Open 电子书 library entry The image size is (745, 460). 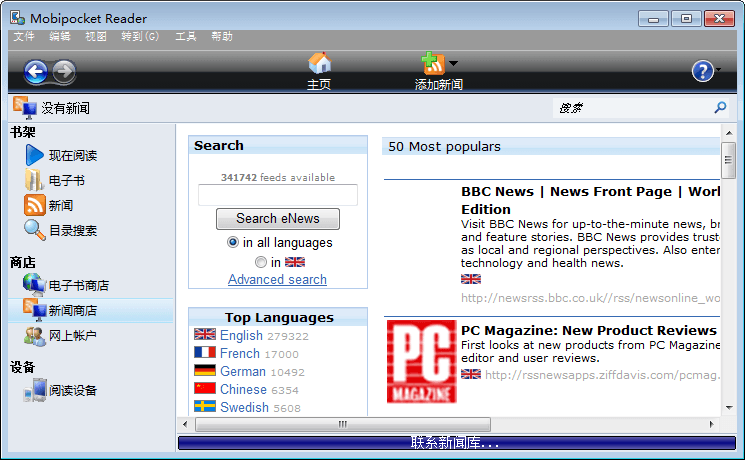click(67, 181)
